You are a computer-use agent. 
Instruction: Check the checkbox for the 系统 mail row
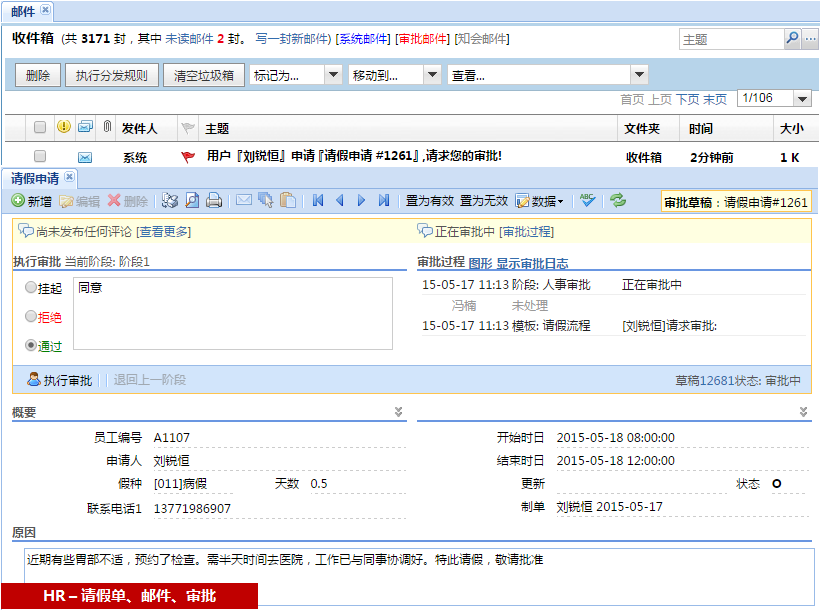pos(40,156)
